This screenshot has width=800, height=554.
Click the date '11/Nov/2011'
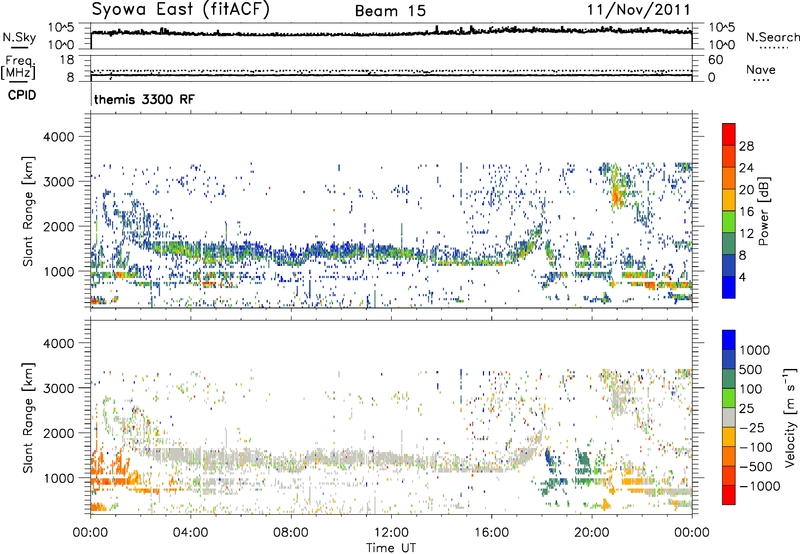click(x=638, y=9)
